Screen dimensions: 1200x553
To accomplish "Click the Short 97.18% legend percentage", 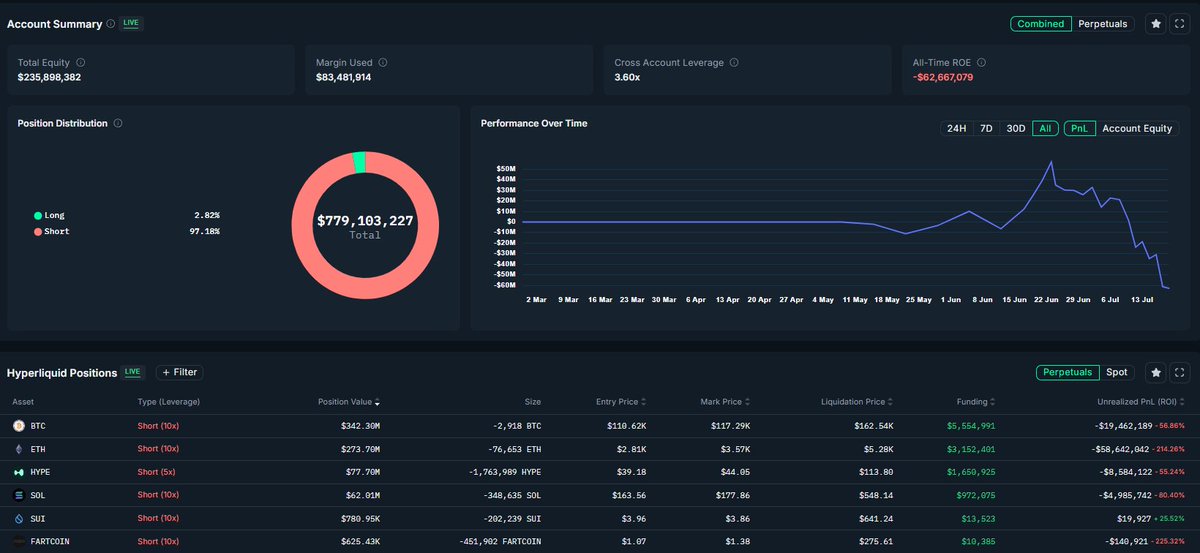I will (x=207, y=231).
